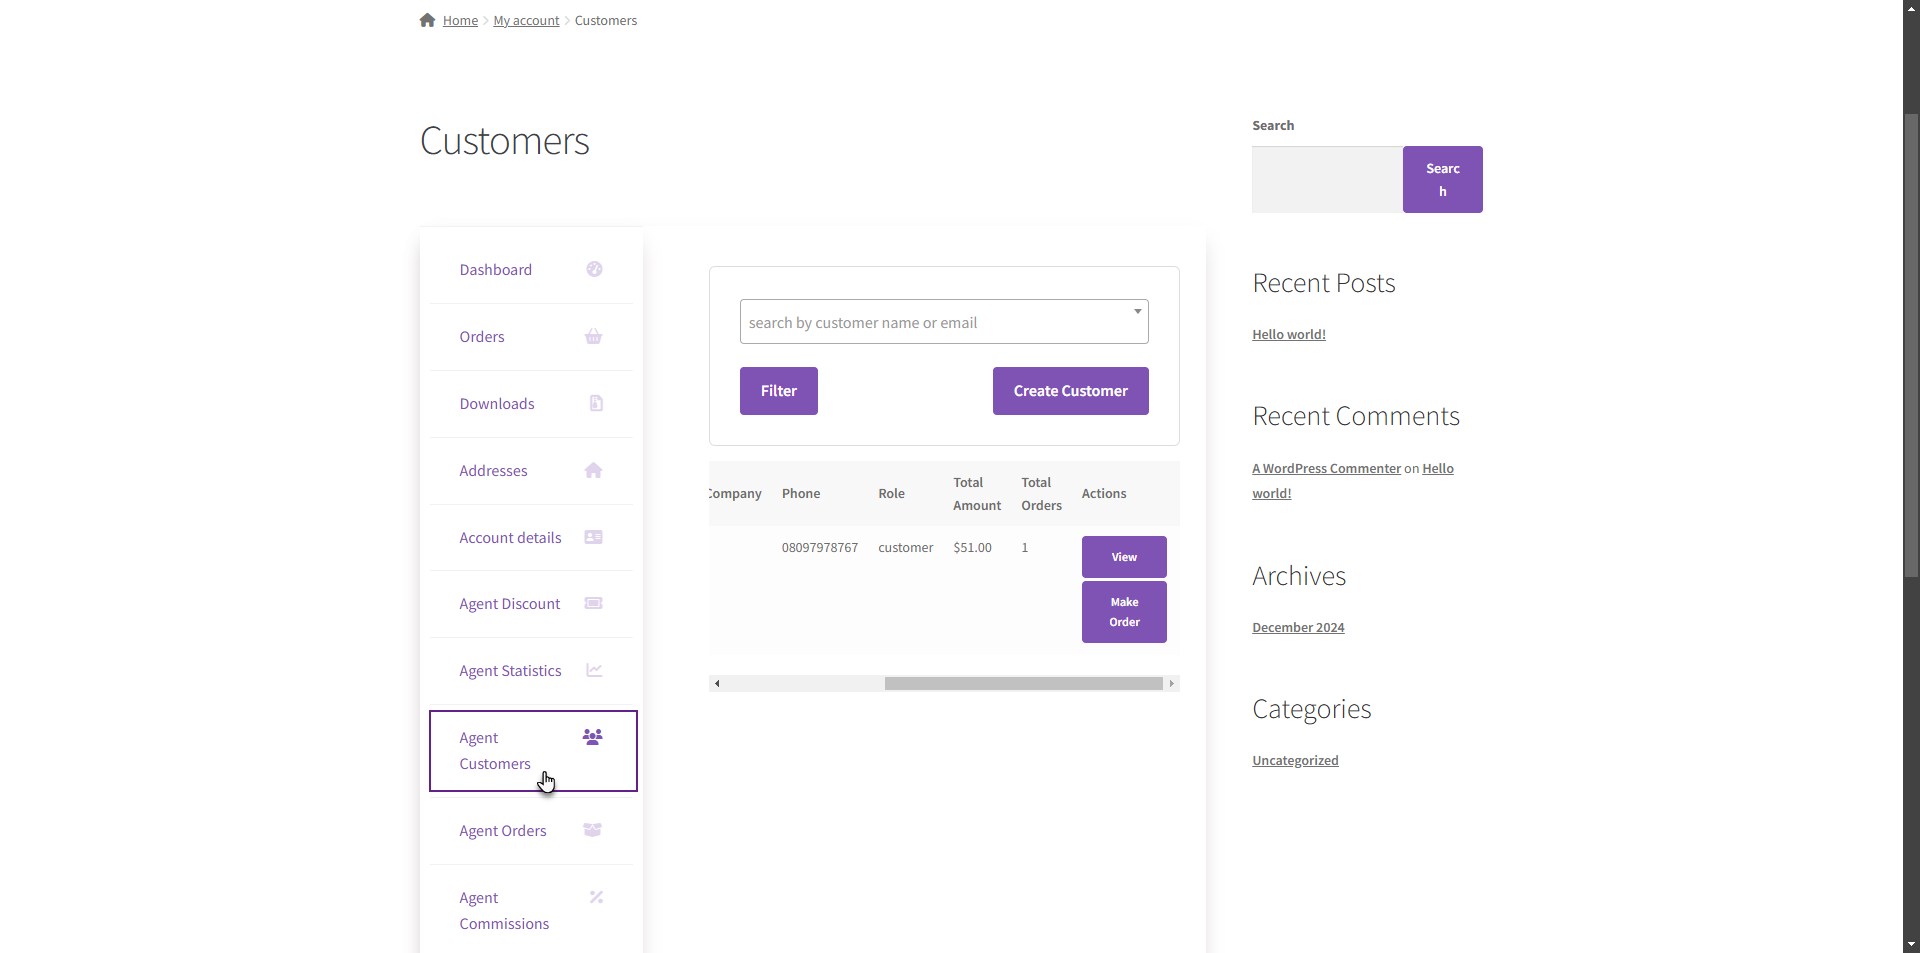Open Hello world! link in Recent Comments
Image resolution: width=1920 pixels, height=953 pixels.
[x=1438, y=468]
